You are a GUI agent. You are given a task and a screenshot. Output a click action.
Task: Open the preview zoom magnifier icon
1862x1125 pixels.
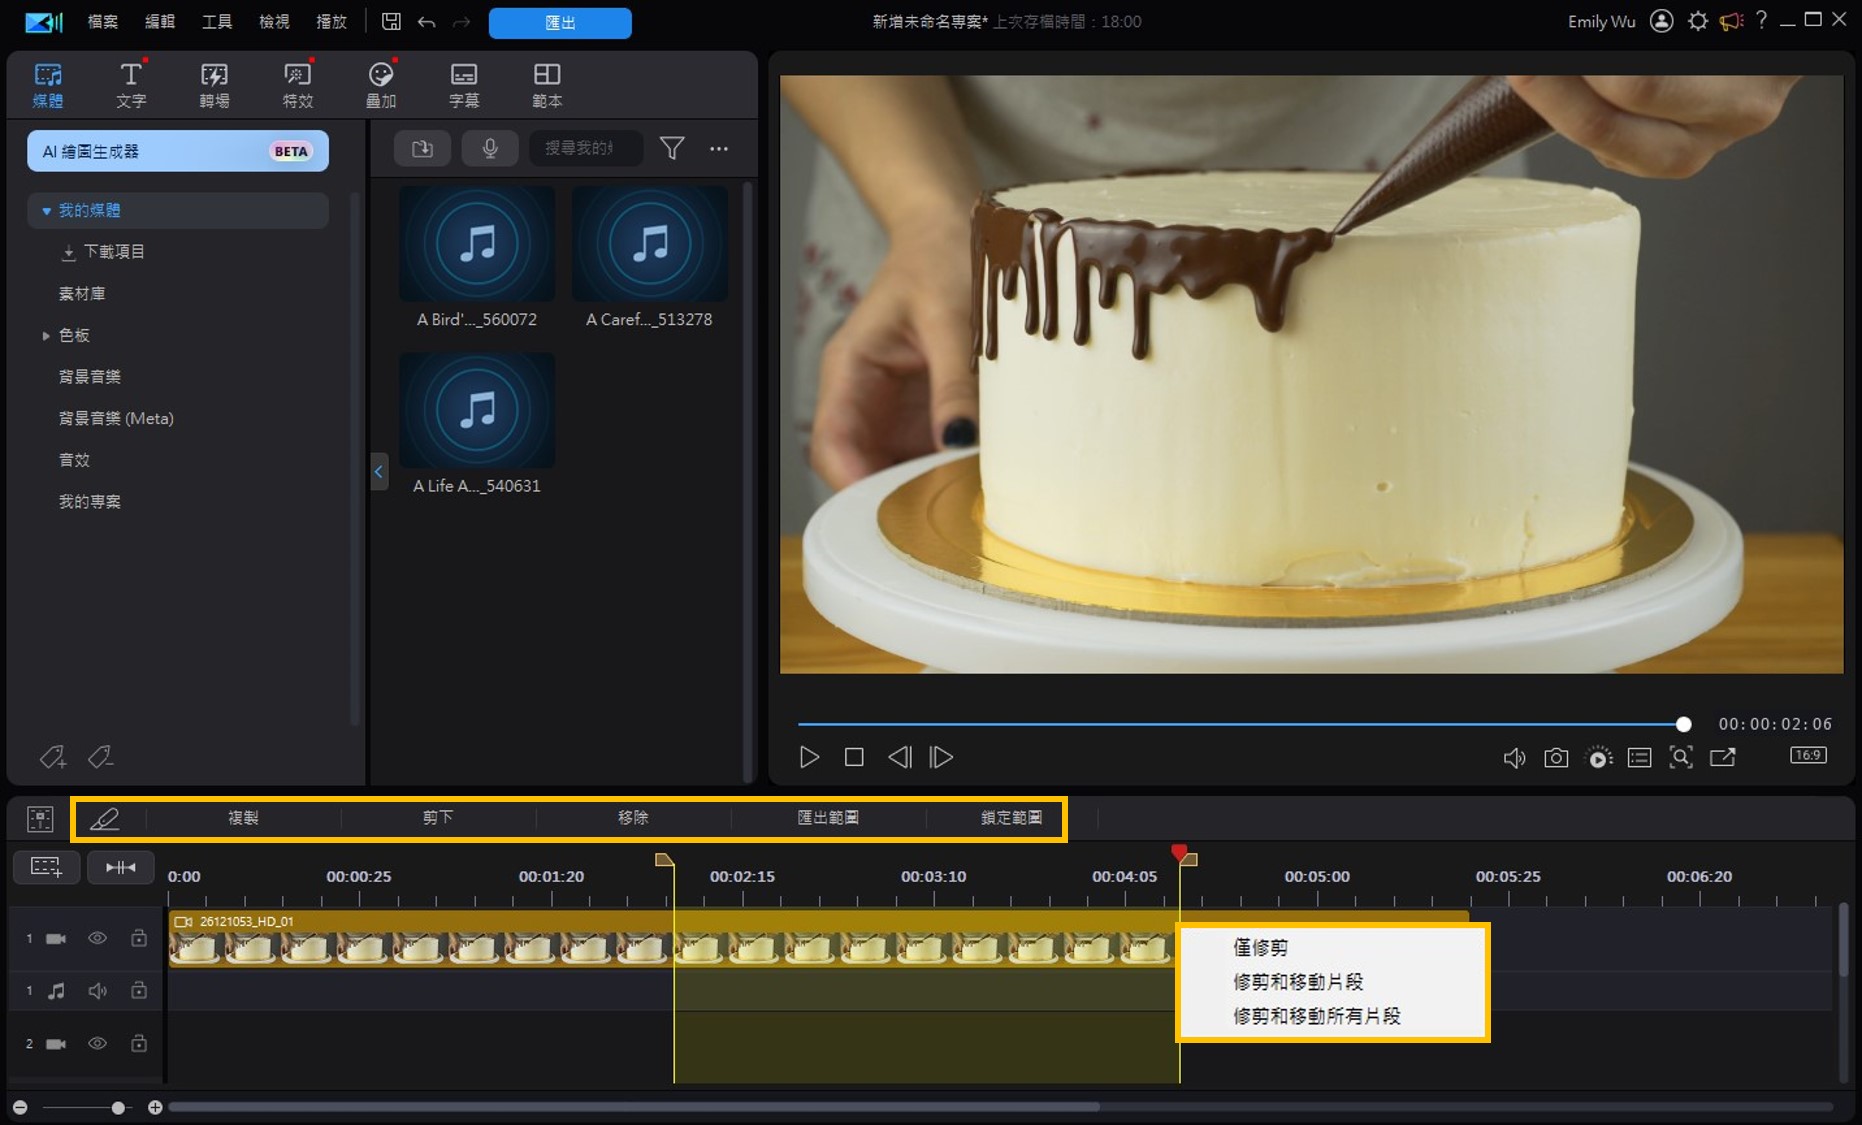[1680, 758]
